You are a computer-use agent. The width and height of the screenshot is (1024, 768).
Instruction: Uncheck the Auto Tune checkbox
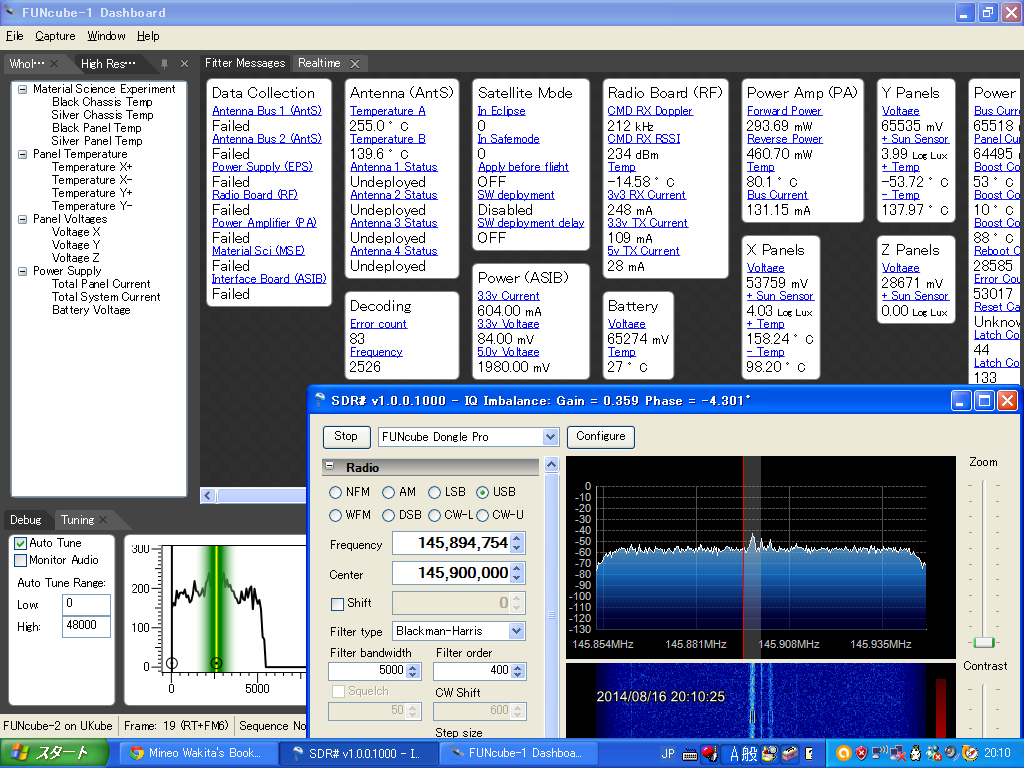pyautogui.click(x=20, y=543)
